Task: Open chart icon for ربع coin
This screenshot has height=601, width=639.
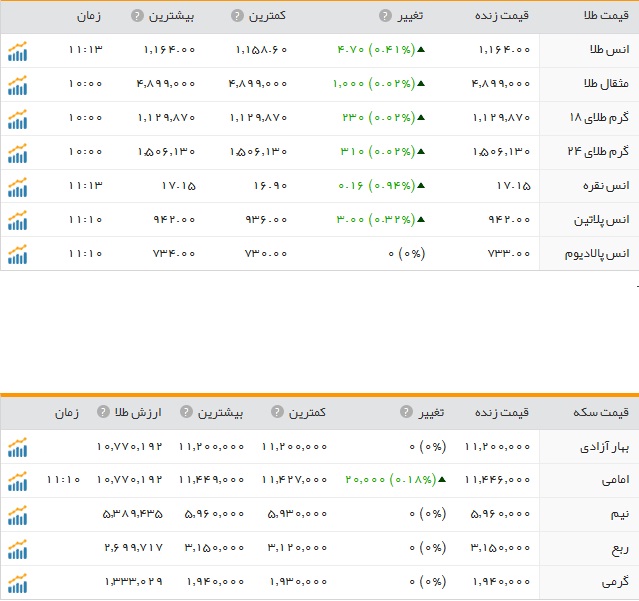Action: tap(18, 549)
